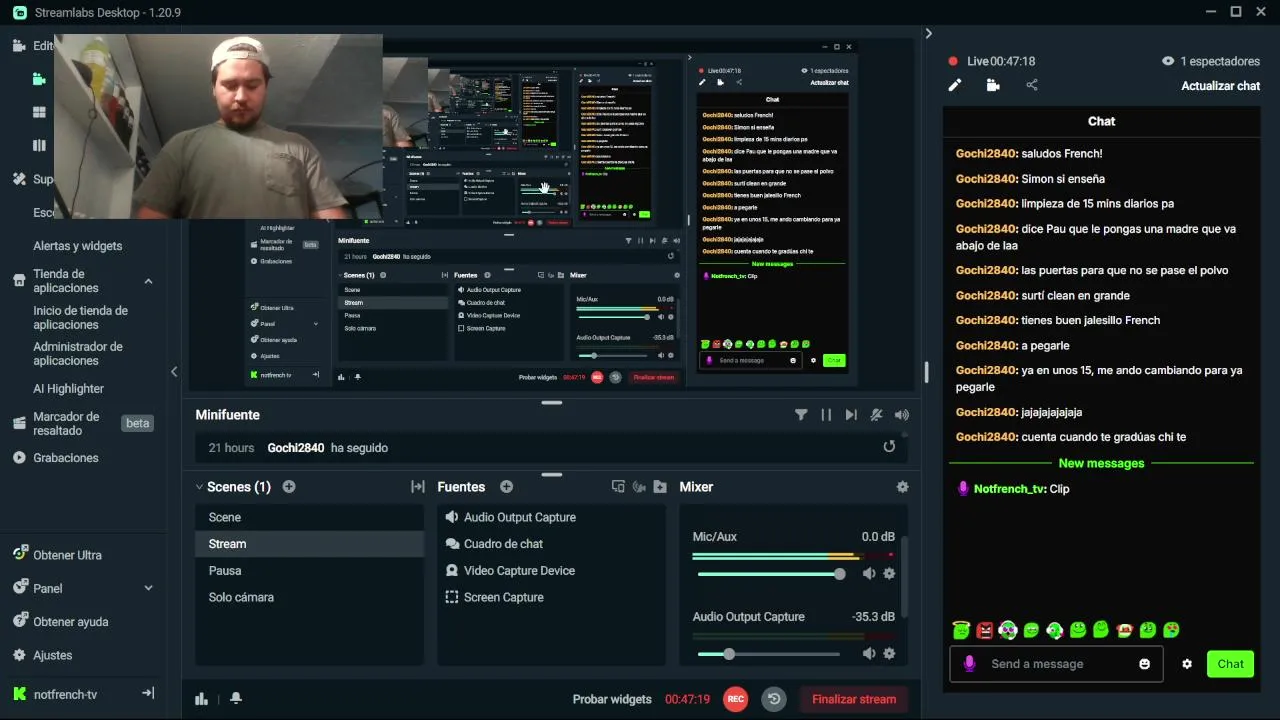Open the chat settings gear
The image size is (1280, 720).
[1187, 664]
